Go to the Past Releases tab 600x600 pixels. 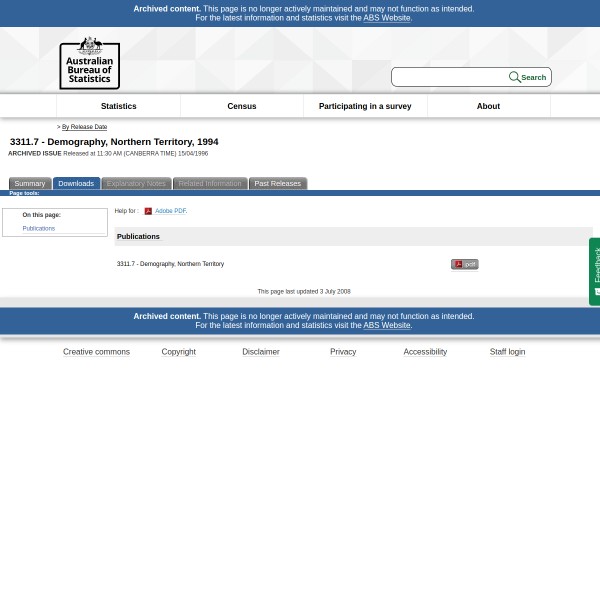pyautogui.click(x=277, y=184)
